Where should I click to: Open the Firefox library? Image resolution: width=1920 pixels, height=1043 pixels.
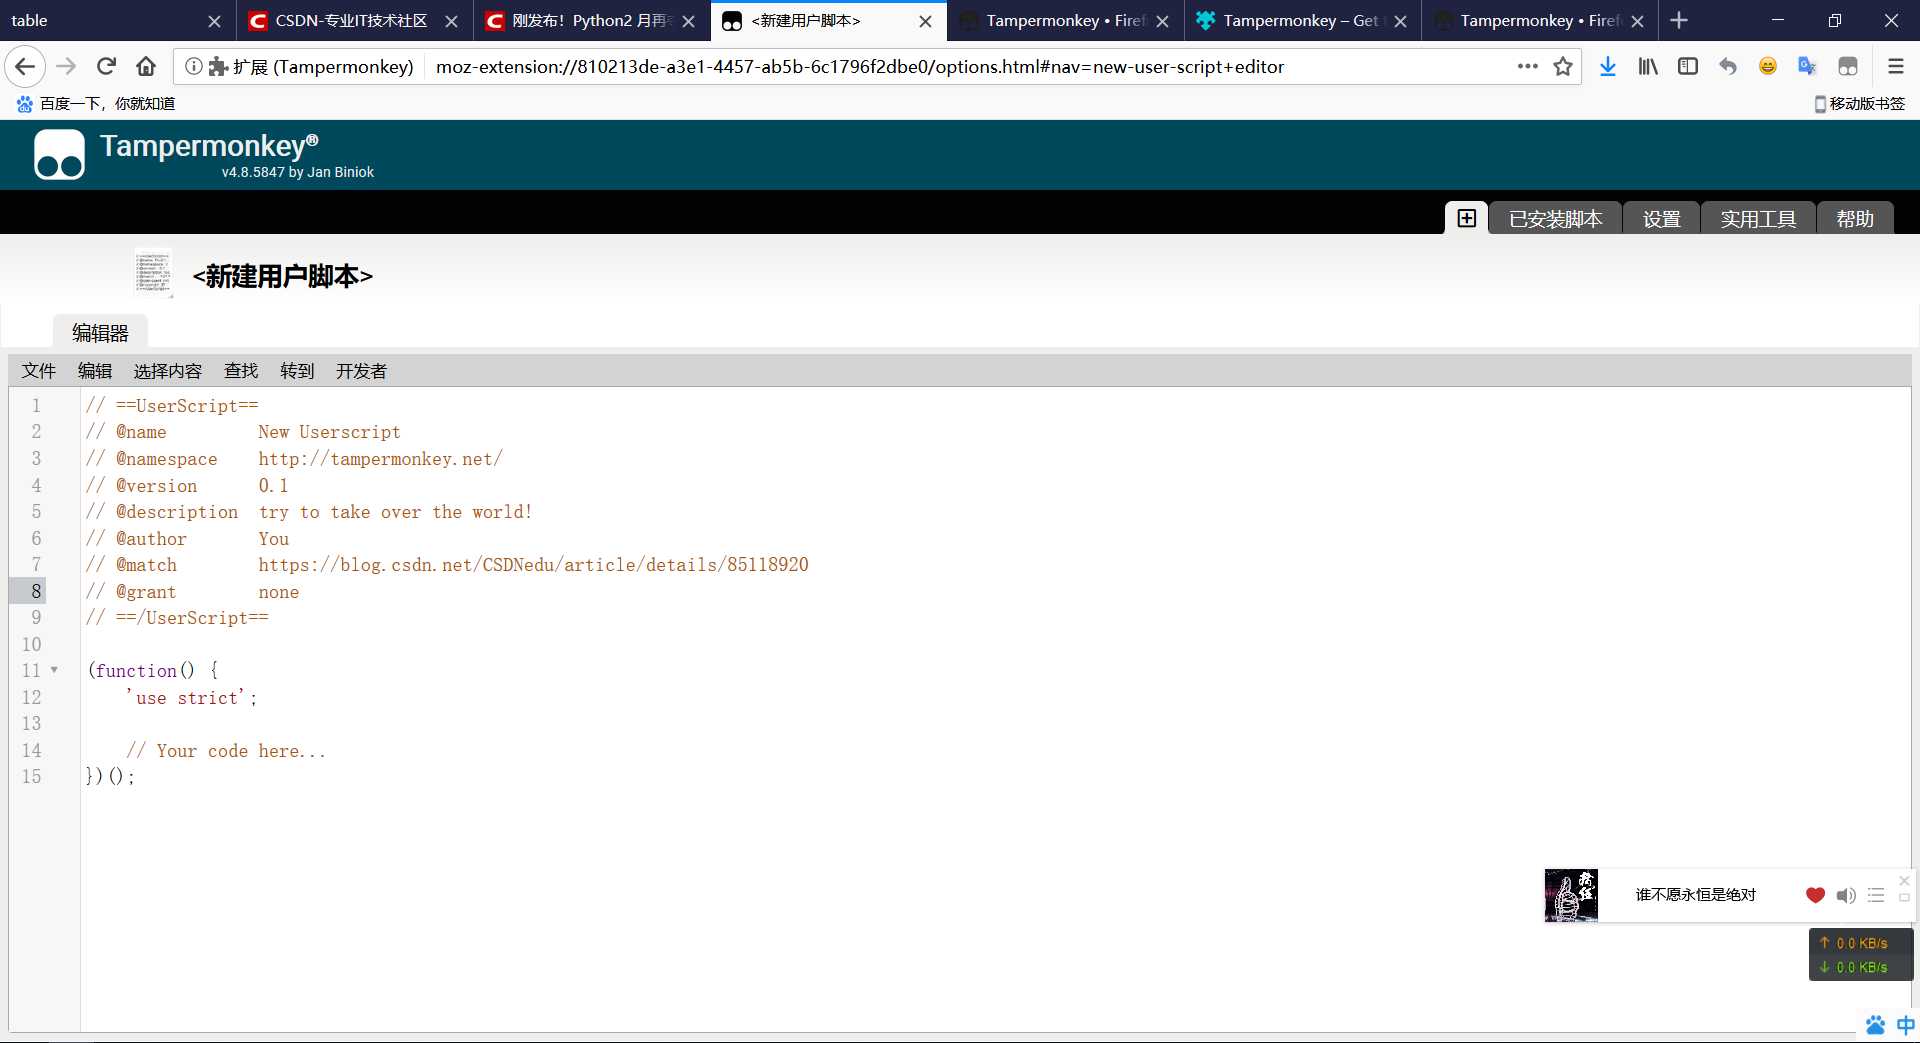tap(1648, 67)
